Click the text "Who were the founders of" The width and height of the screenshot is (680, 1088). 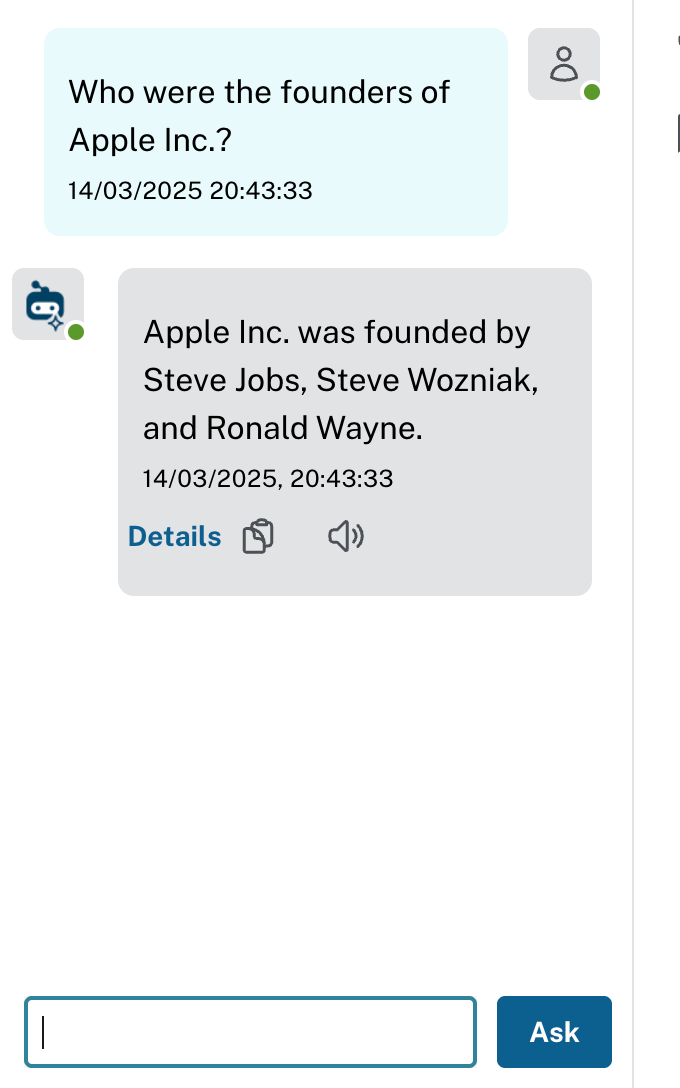point(259,93)
